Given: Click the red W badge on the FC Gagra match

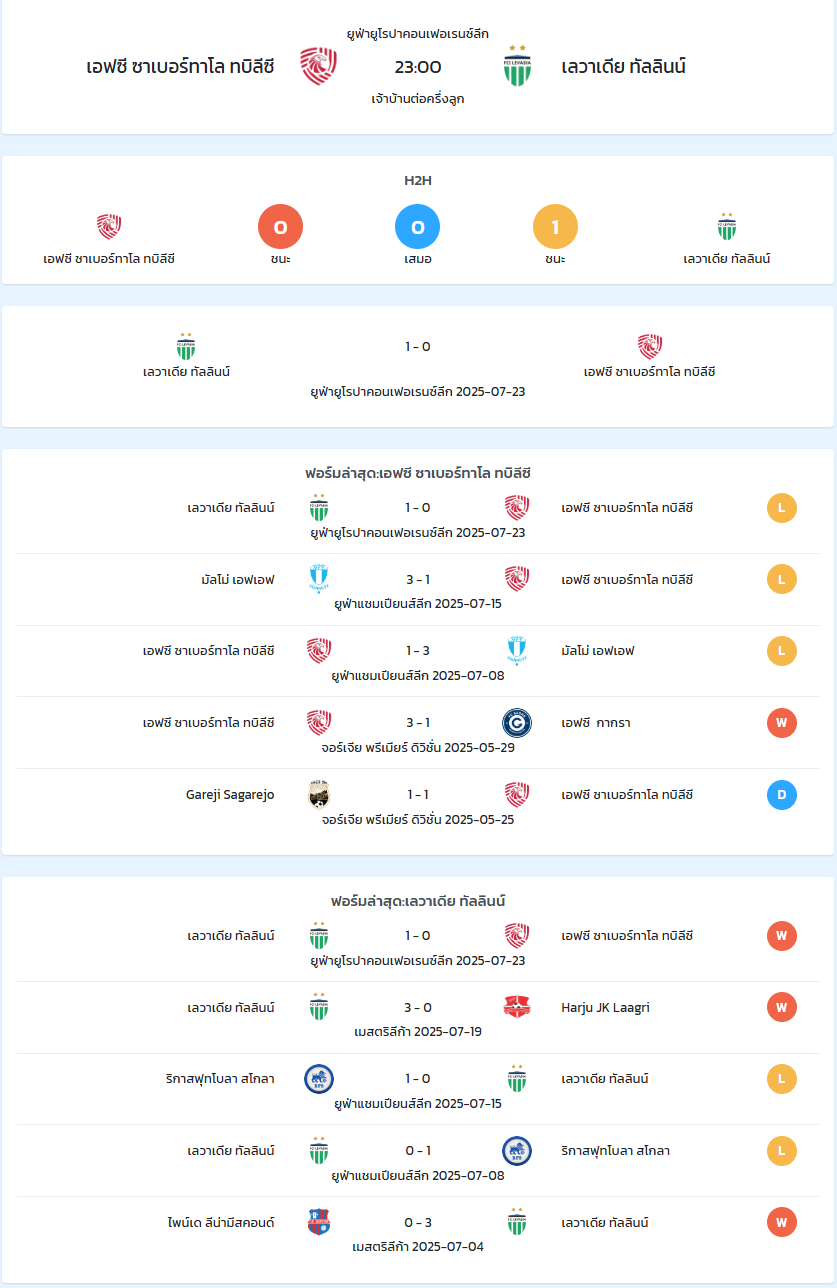Looking at the screenshot, I should tap(782, 723).
